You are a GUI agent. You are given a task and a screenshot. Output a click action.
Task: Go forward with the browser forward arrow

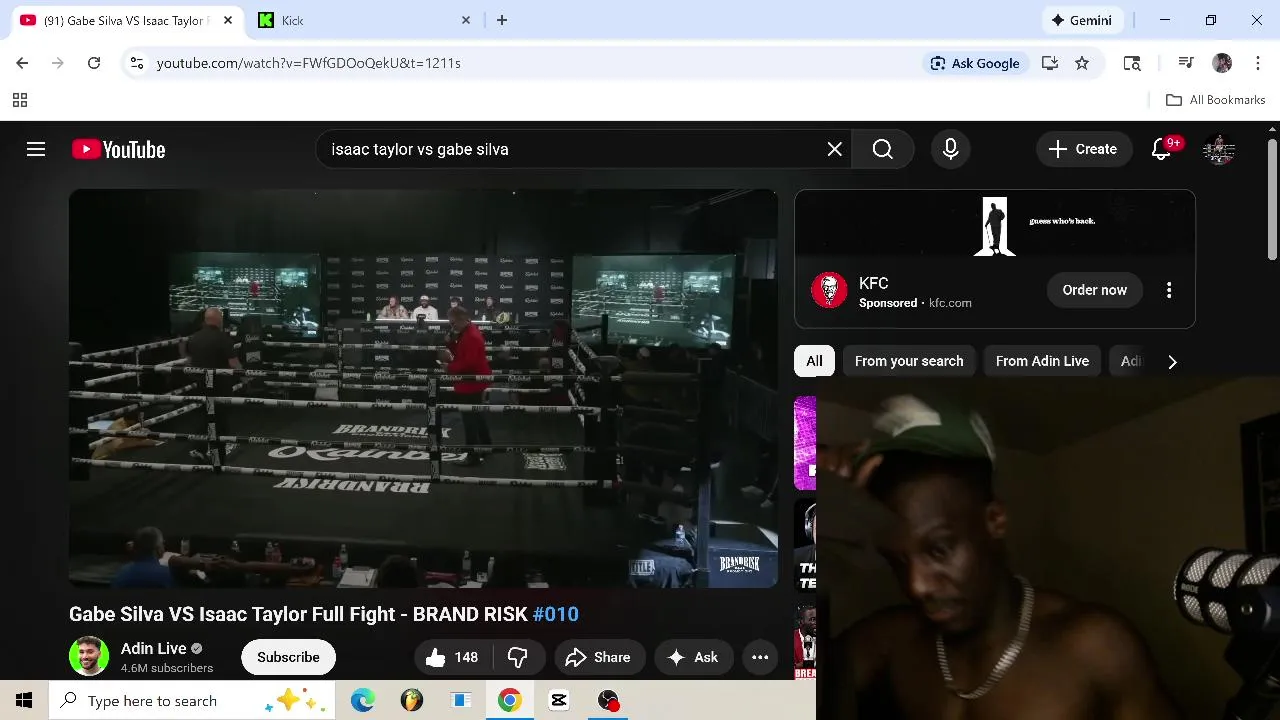[x=58, y=63]
